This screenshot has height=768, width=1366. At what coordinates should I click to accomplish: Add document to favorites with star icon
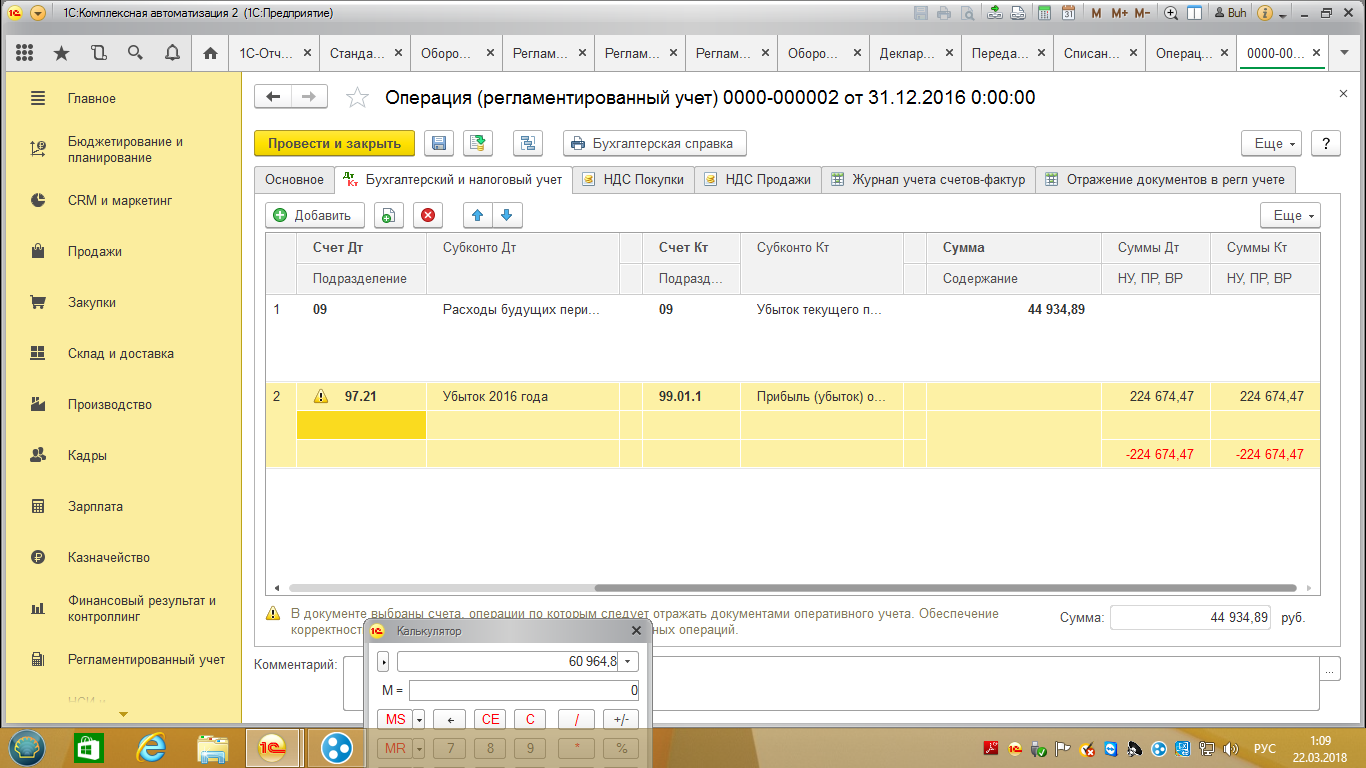click(356, 97)
